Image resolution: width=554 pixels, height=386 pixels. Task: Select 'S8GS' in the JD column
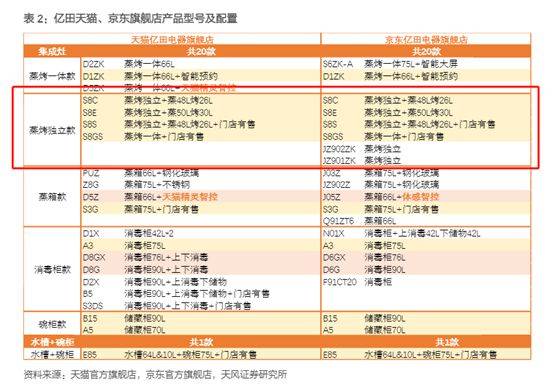point(333,137)
